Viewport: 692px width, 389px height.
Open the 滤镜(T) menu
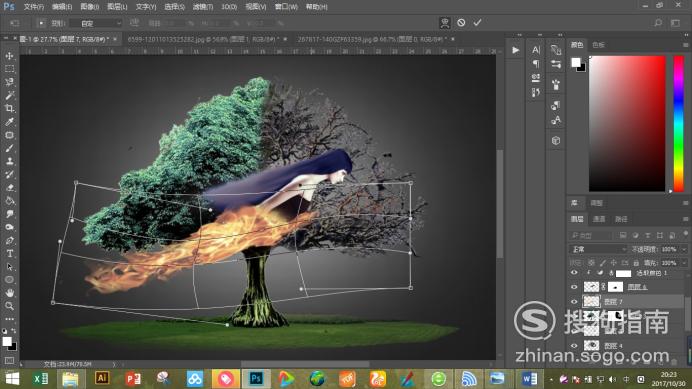tap(203, 7)
